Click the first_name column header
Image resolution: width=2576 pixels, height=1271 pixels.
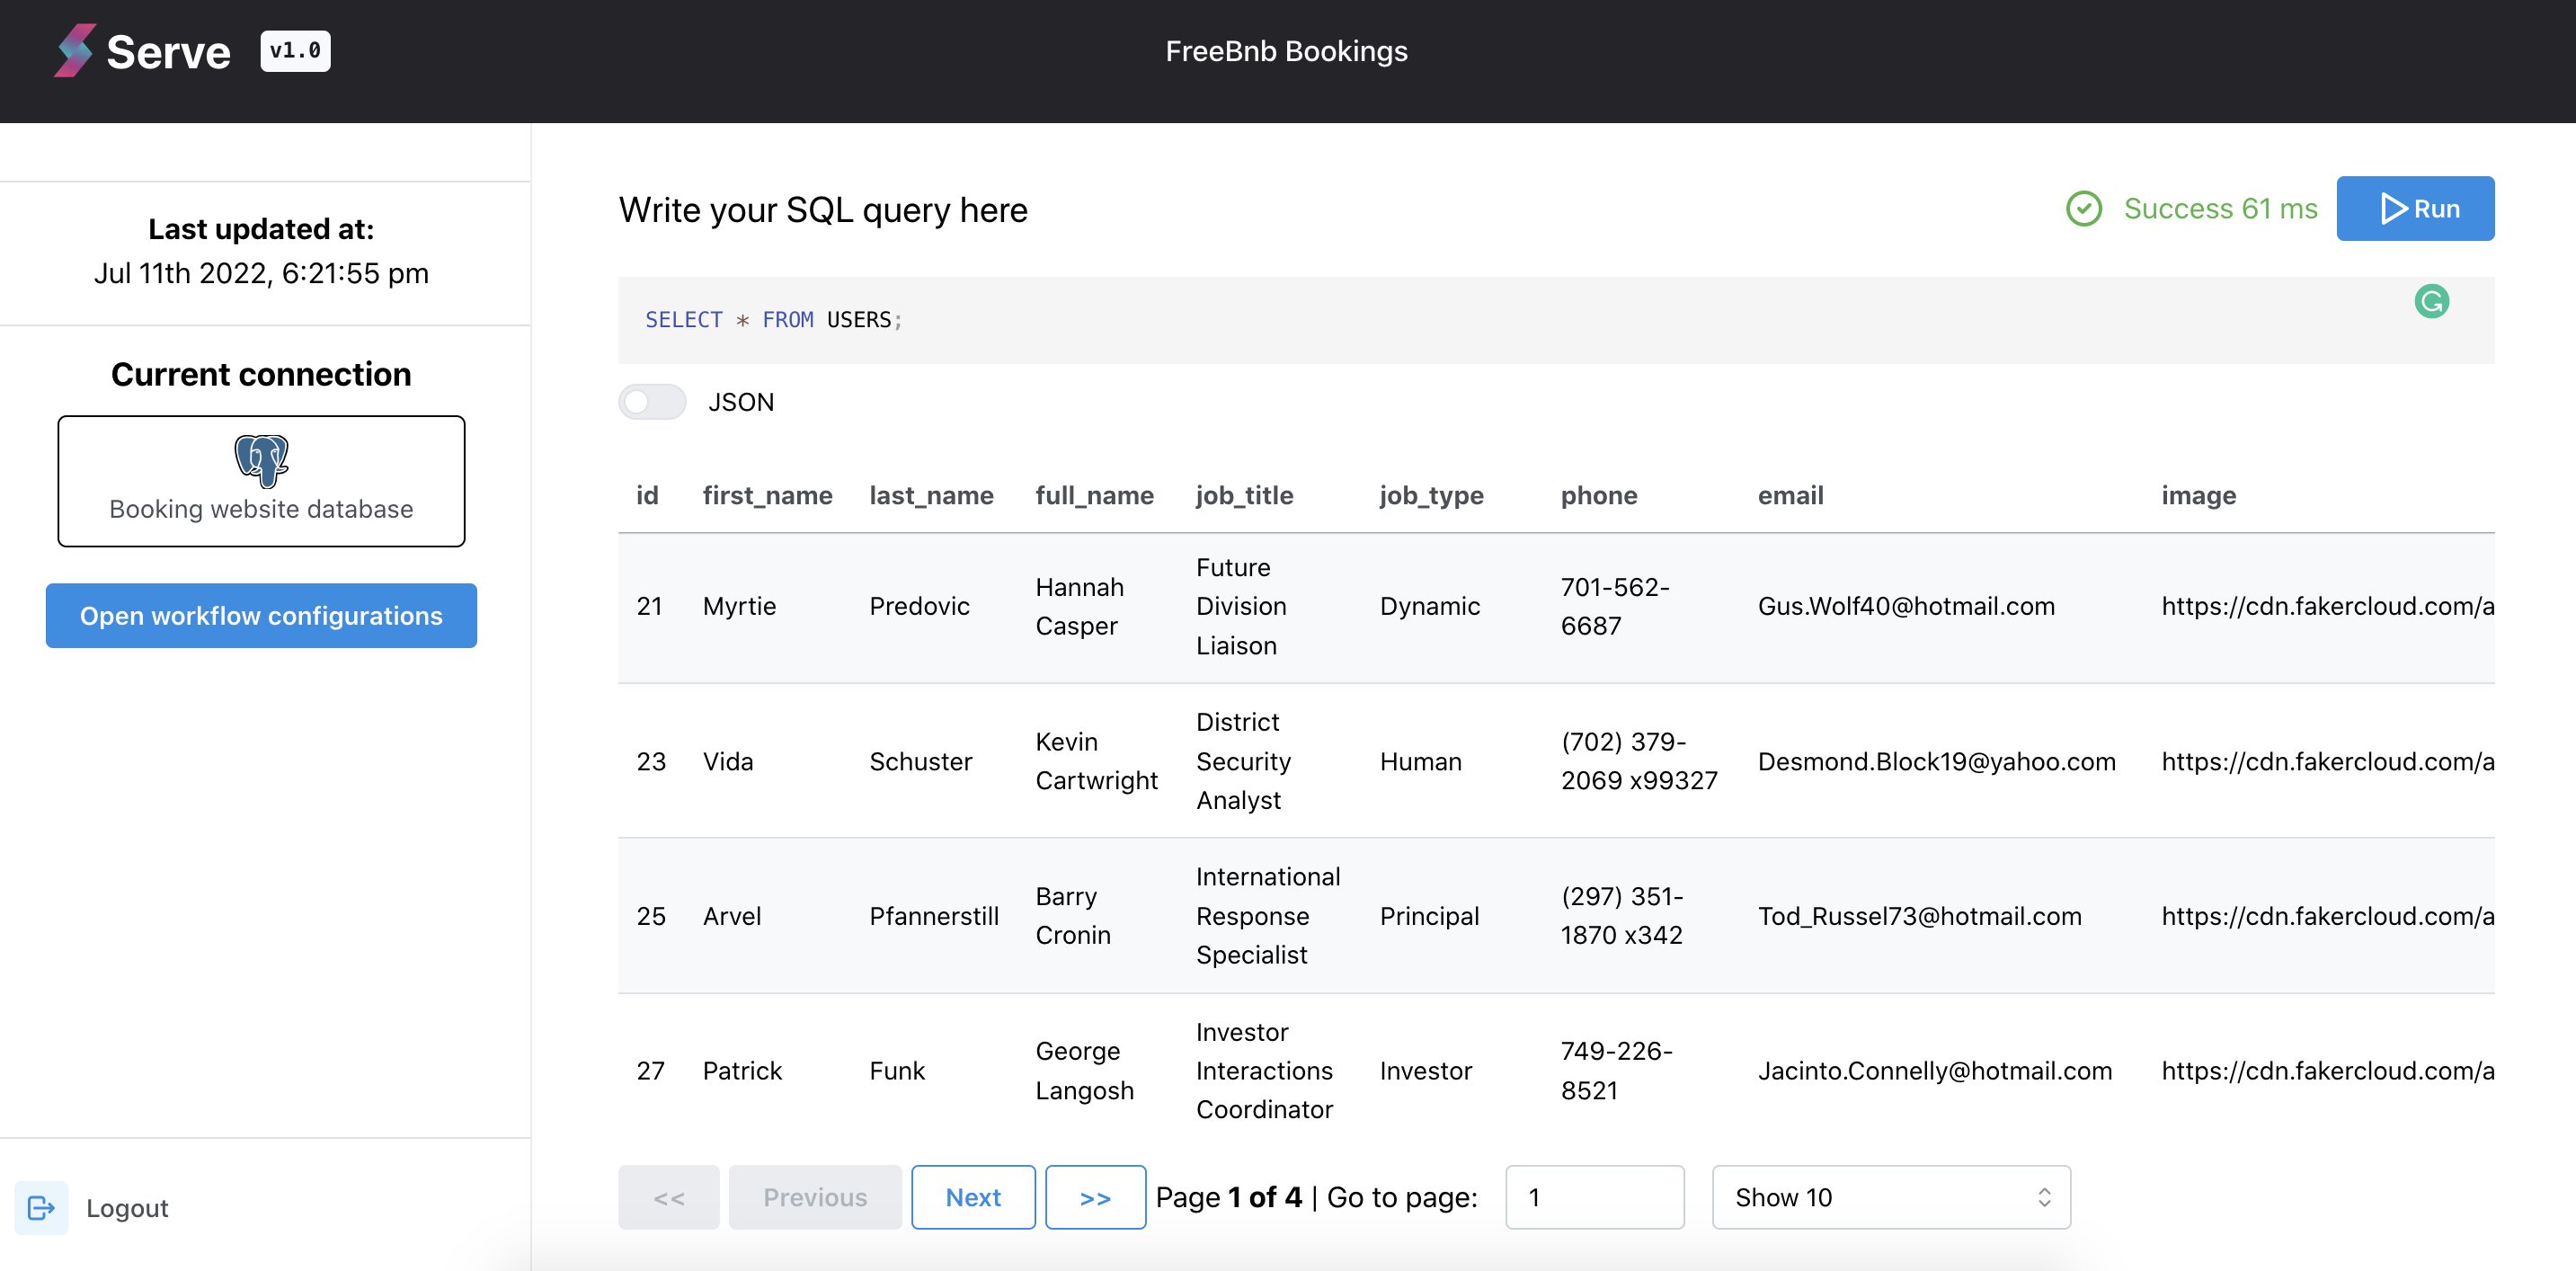pos(767,495)
